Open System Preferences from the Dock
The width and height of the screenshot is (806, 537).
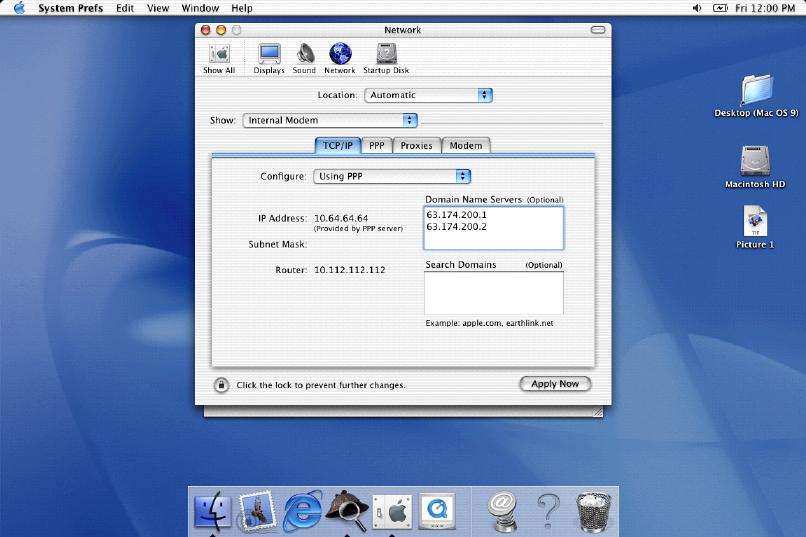tap(392, 512)
